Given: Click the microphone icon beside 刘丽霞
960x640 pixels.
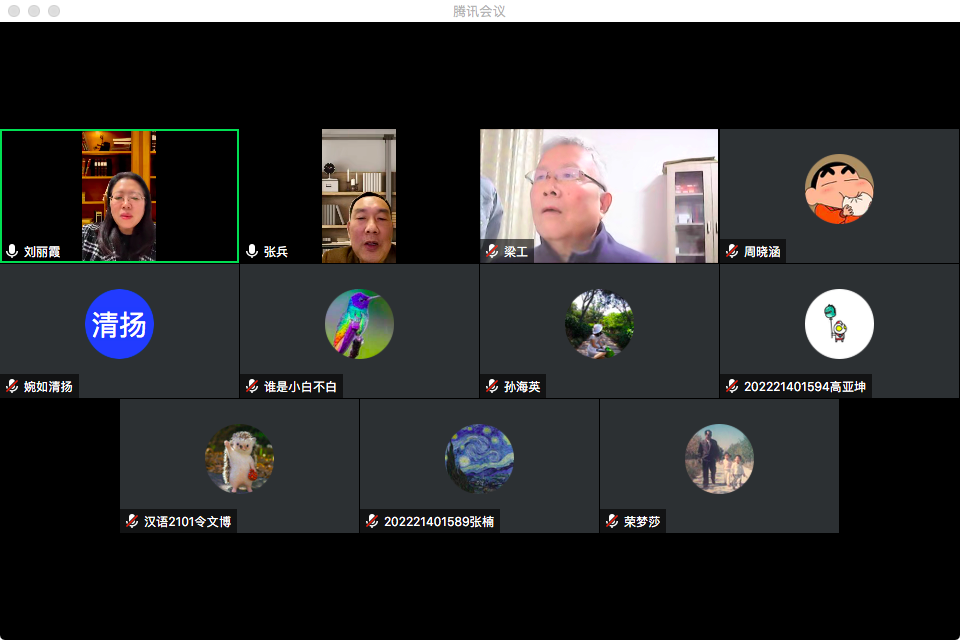Looking at the screenshot, I should point(12,252).
